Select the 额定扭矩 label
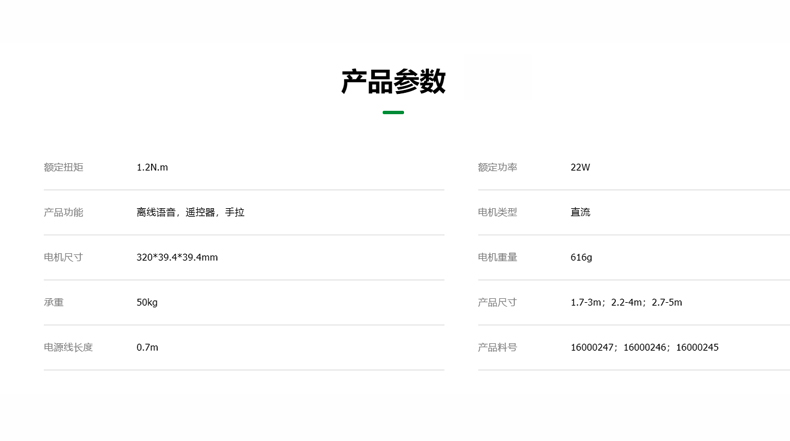This screenshot has width=790, height=441. (63, 168)
